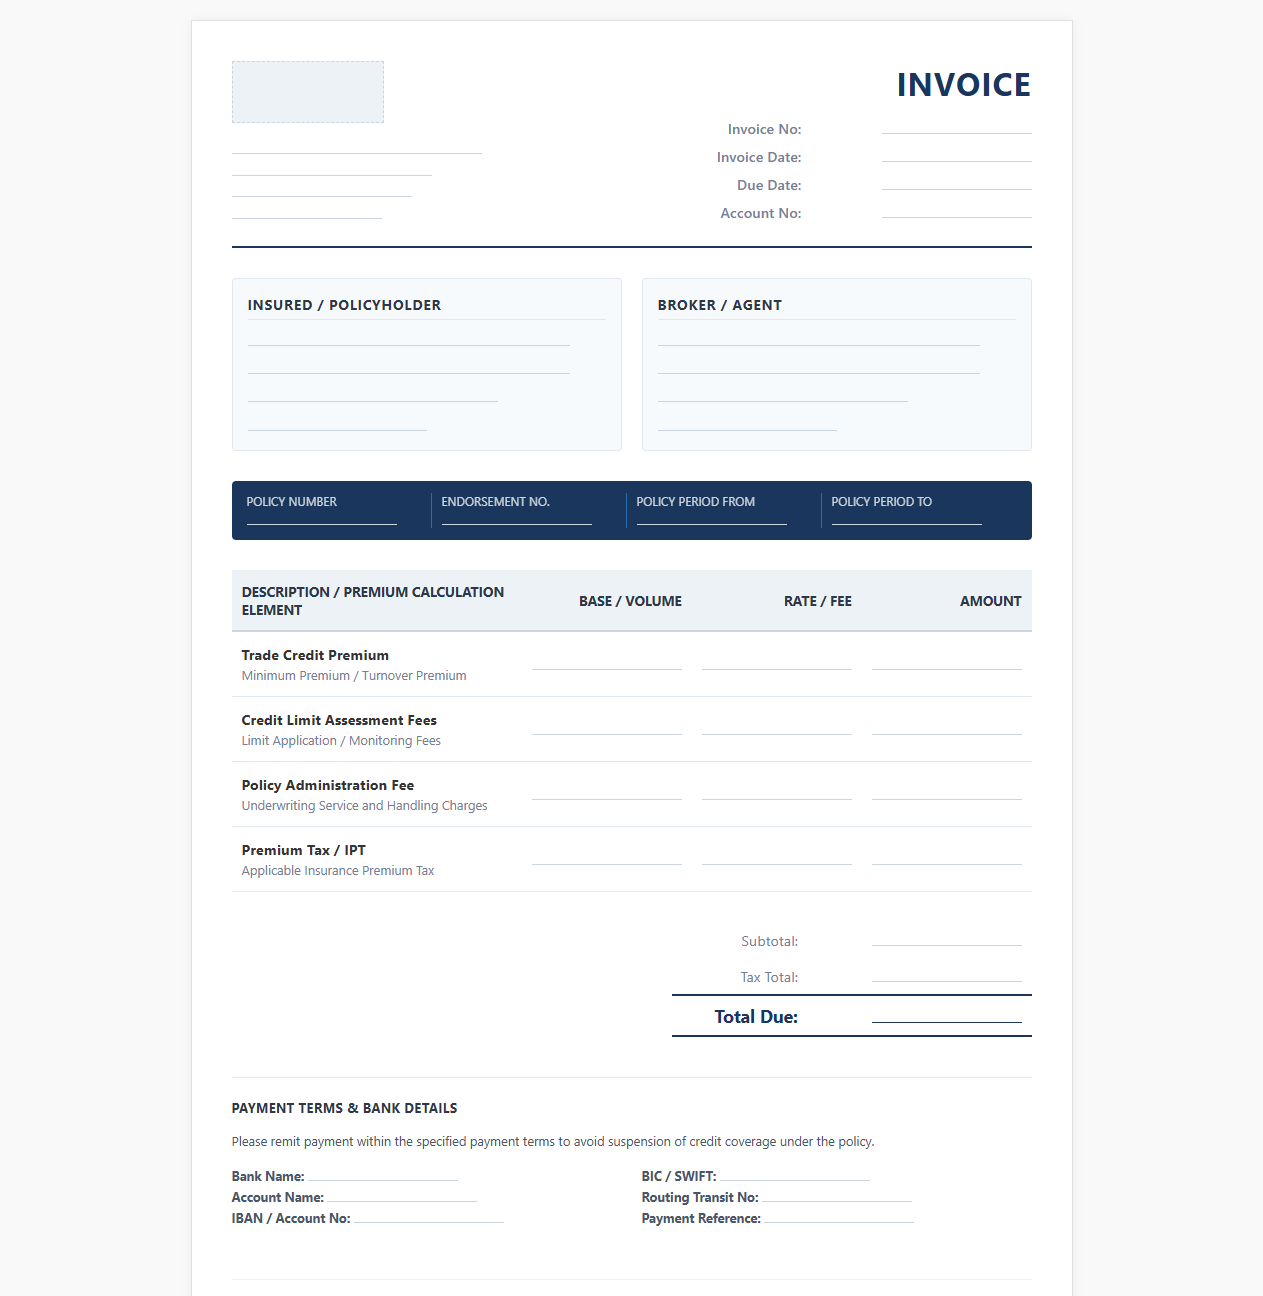Viewport: 1263px width, 1296px height.
Task: Click the 'Premium Tax / IPT' row title
Action: (304, 850)
